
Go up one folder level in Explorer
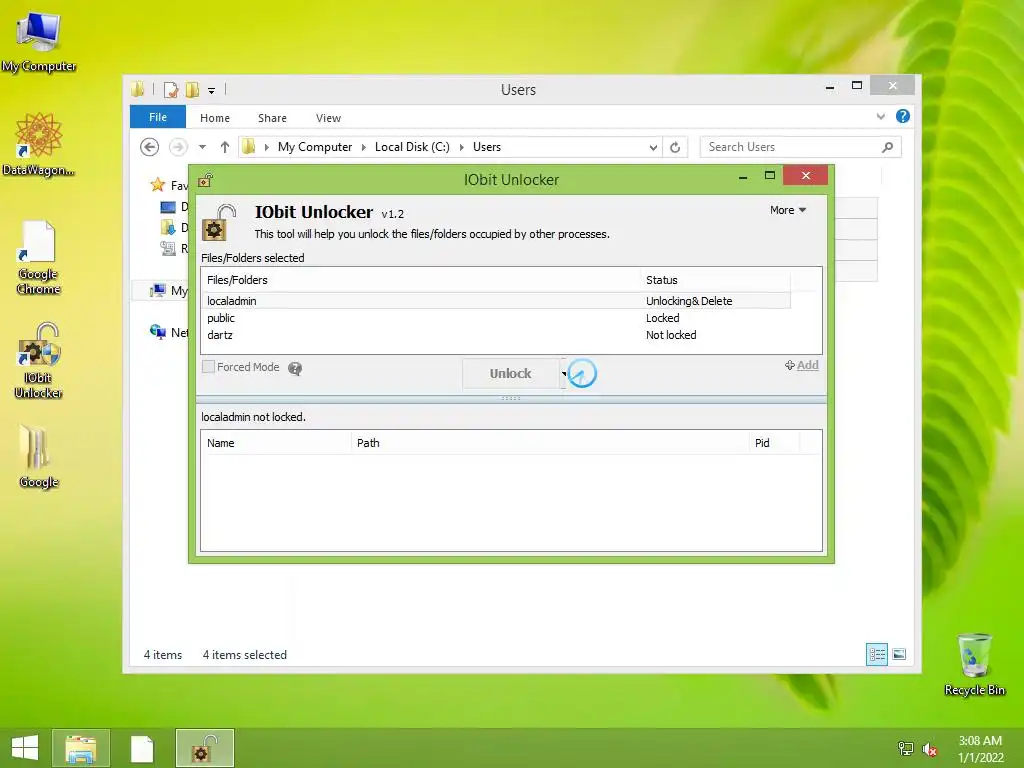[x=225, y=147]
